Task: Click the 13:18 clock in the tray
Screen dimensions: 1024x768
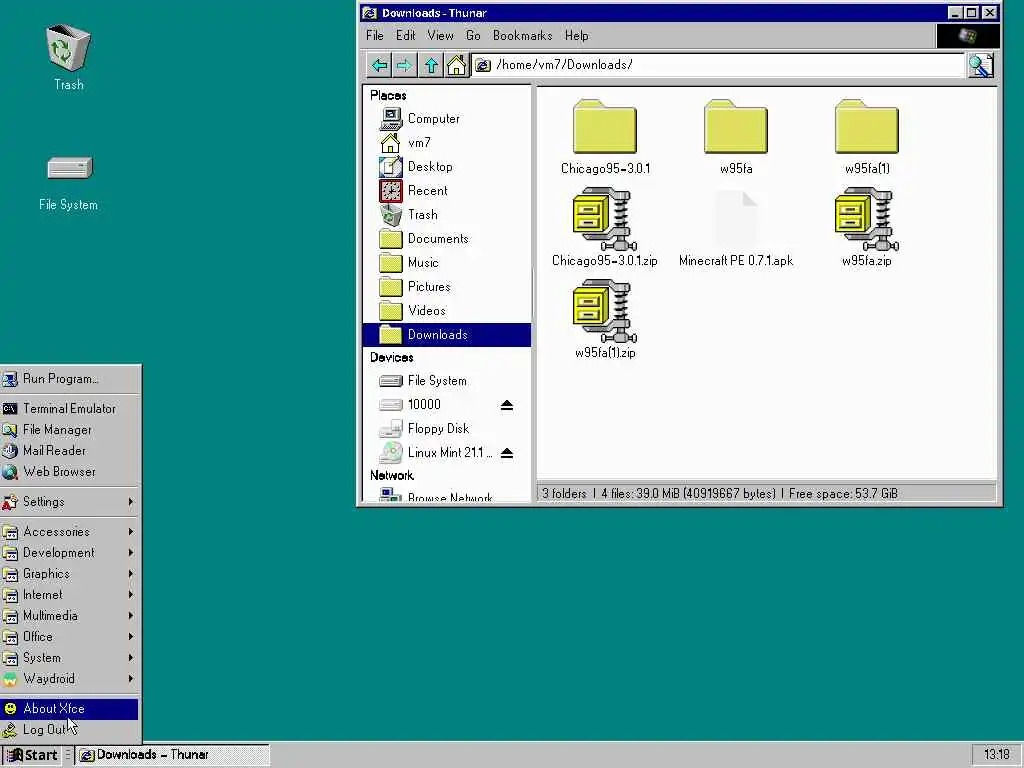Action: pos(997,755)
